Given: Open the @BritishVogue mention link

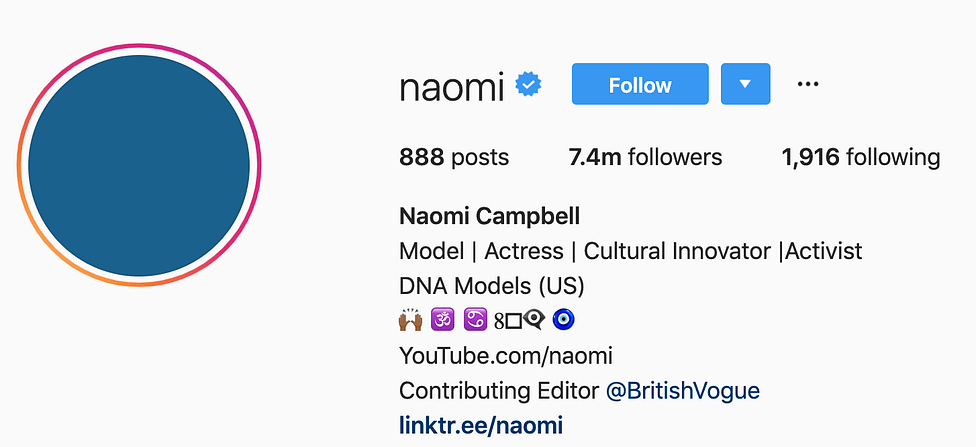Looking at the screenshot, I should pyautogui.click(x=683, y=391).
